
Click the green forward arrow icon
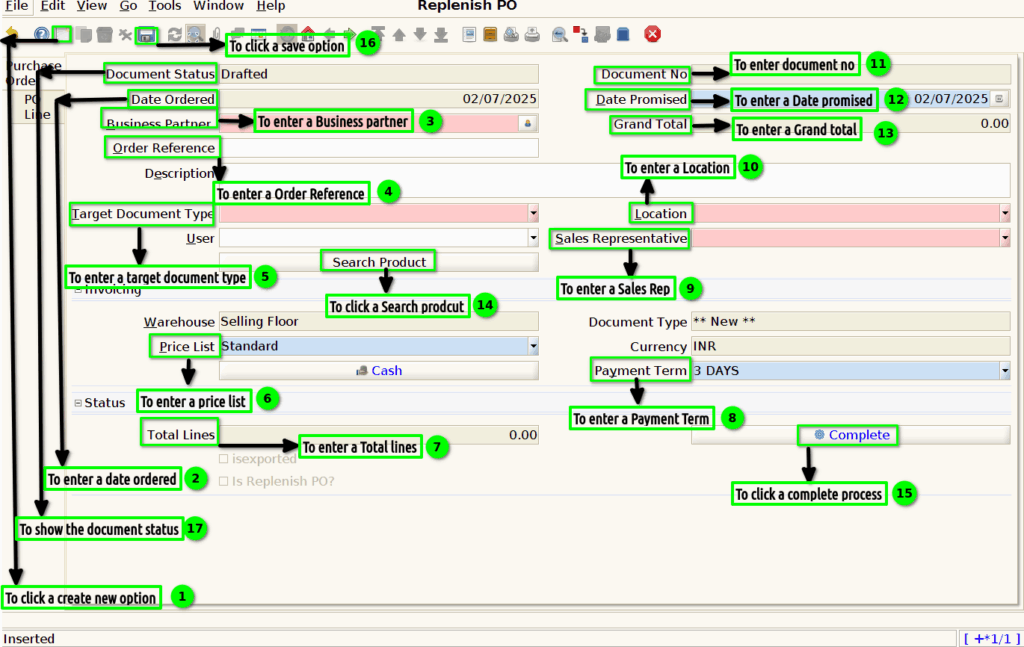click(x=351, y=33)
